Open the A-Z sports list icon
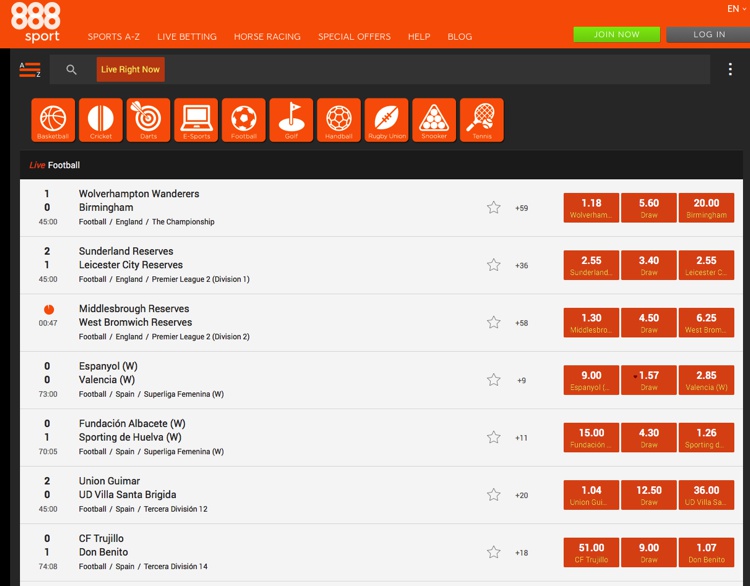 click(30, 70)
